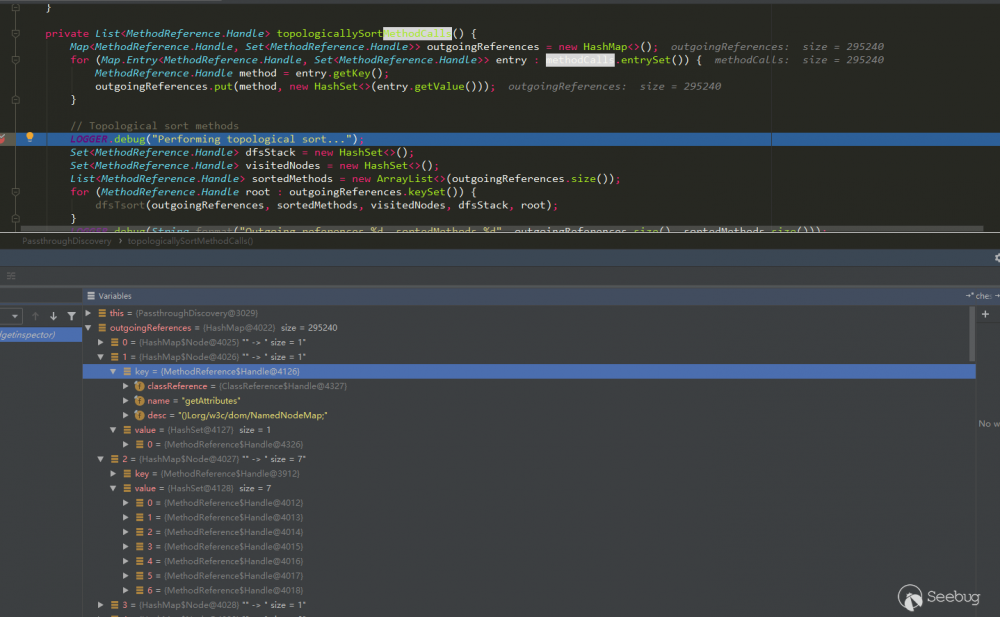Viewport: 1000px width, 617px height.
Task: Open the thread selector dropdown
Action: [x=12, y=316]
